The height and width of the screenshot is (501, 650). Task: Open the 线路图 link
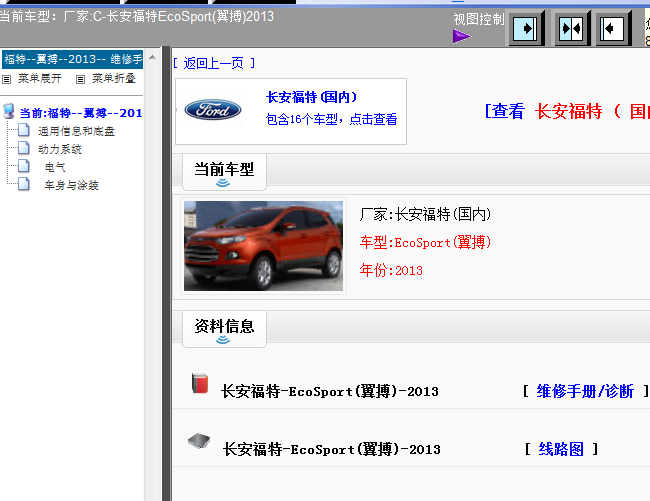pyautogui.click(x=561, y=449)
